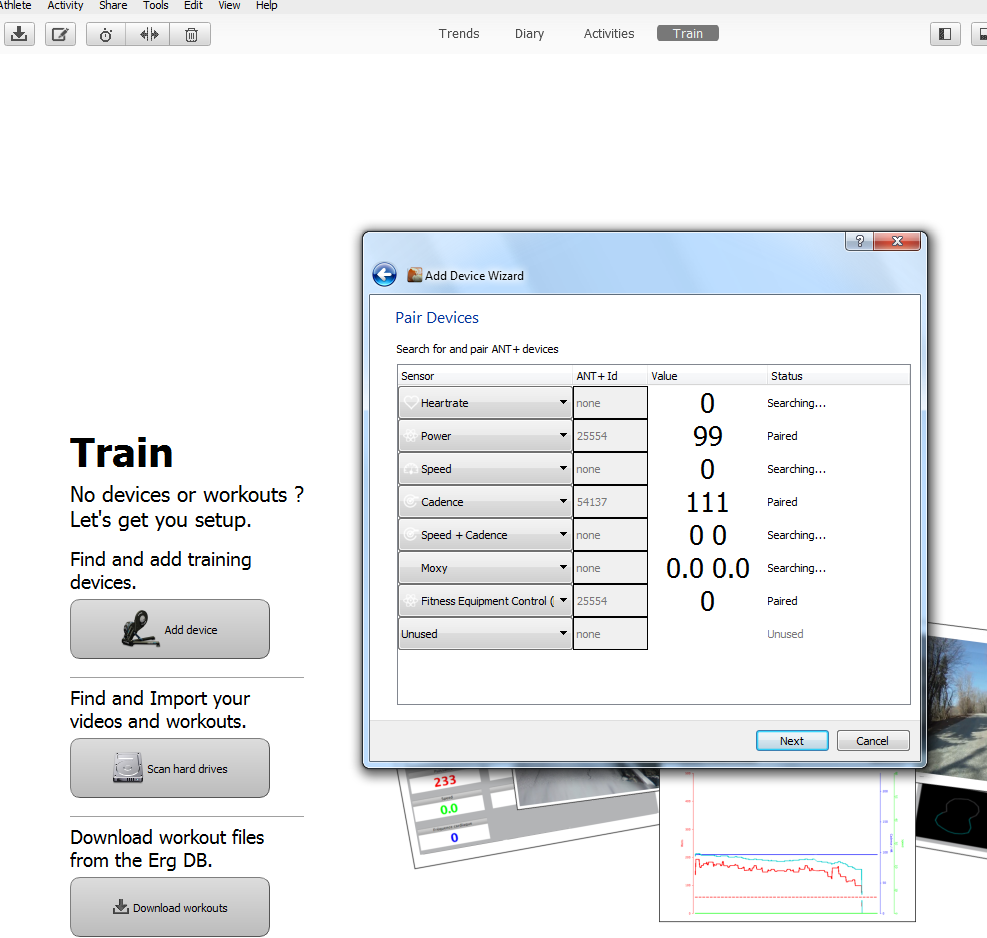This screenshot has width=987, height=938.
Task: Click the hard drive icon on Scan hard drives
Action: [x=128, y=767]
